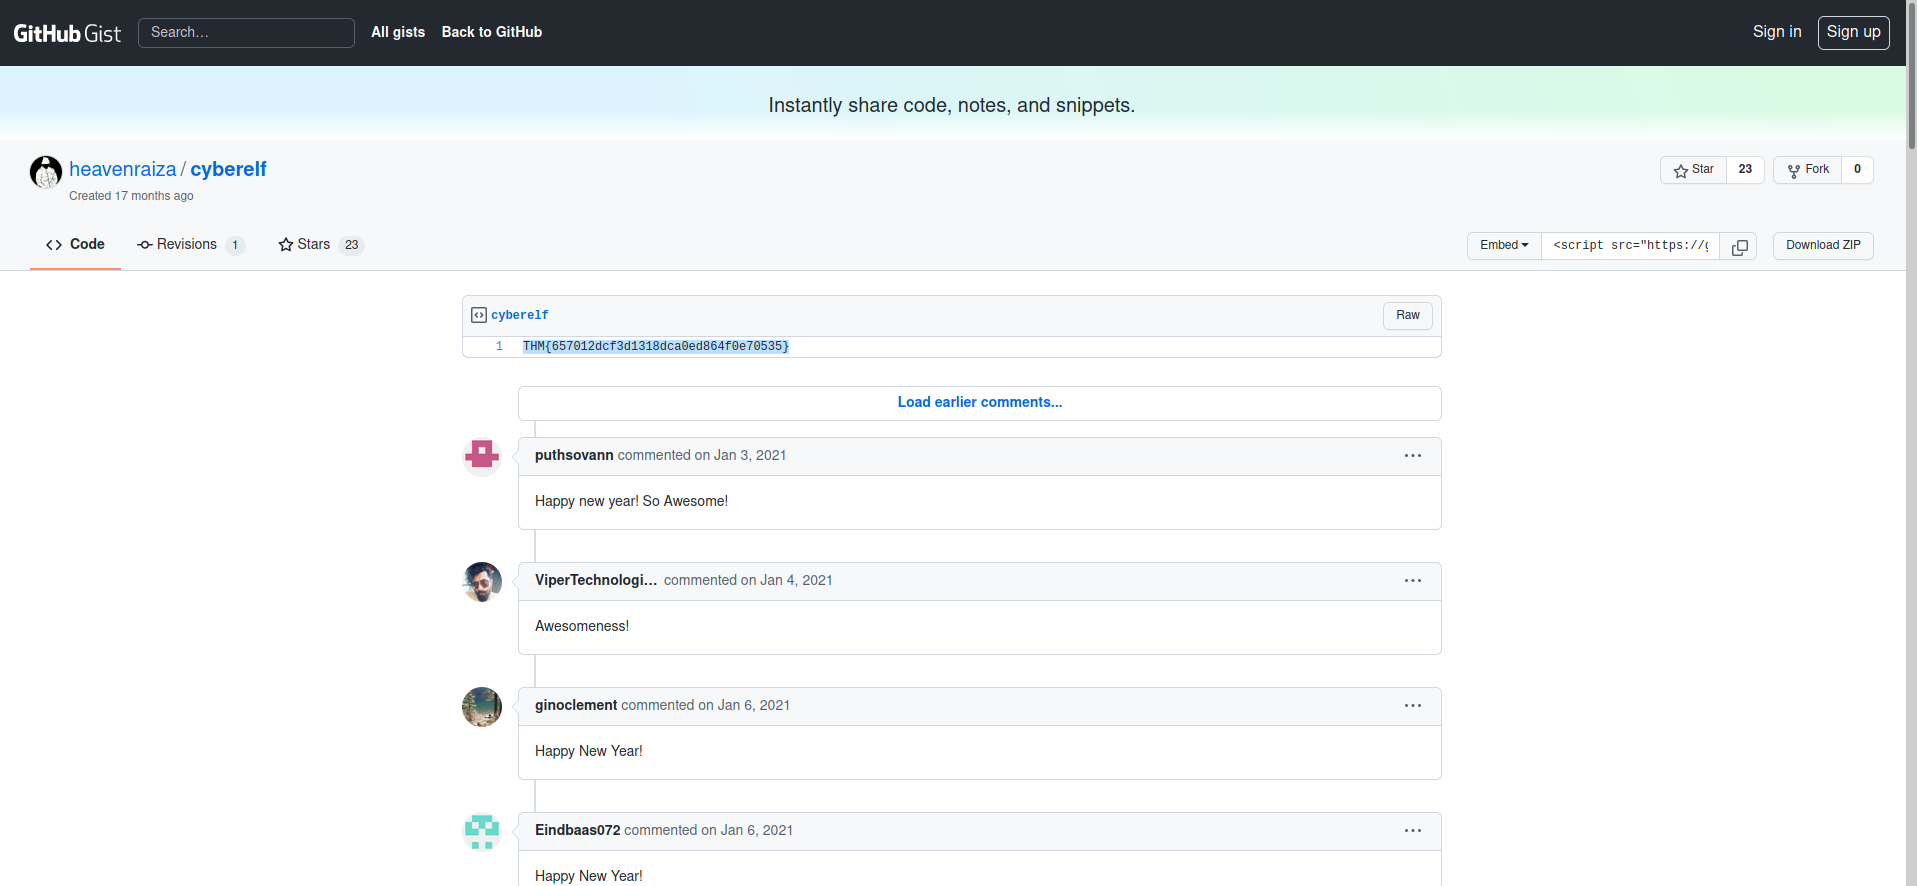Click the GitHub Gist logo

[67, 33]
